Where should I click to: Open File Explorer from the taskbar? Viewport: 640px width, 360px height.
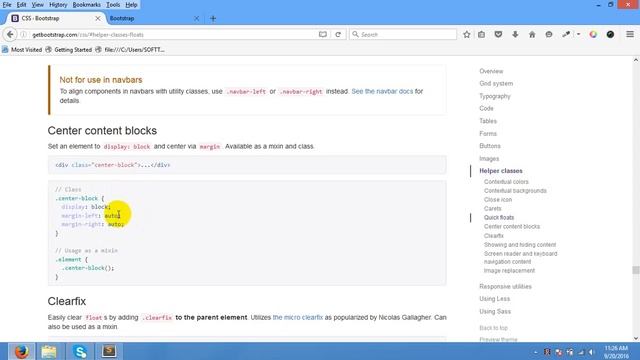click(x=49, y=351)
